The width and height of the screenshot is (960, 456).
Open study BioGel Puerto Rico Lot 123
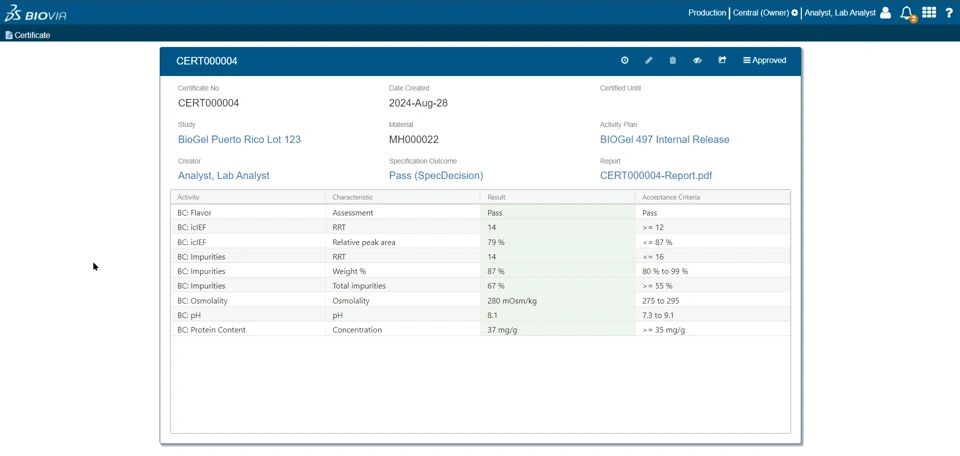(x=239, y=140)
